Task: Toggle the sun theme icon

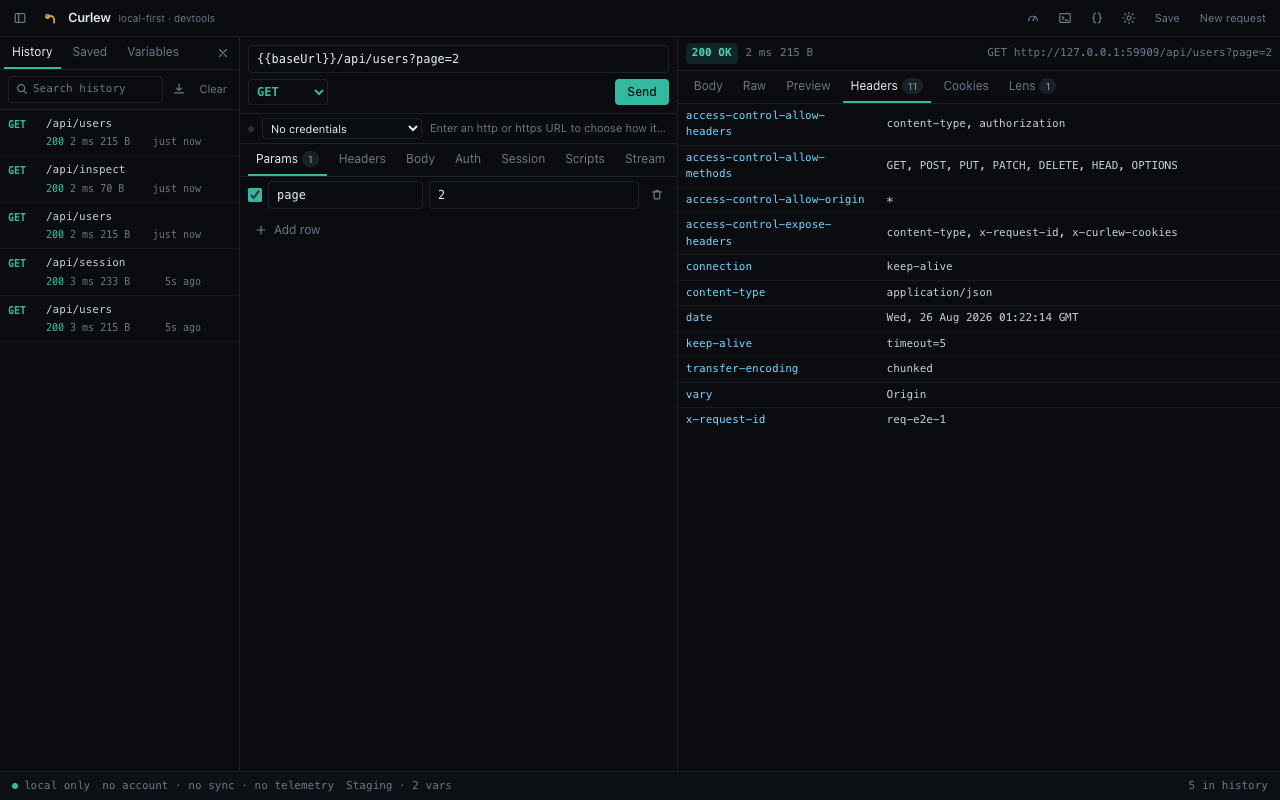Action: click(1129, 18)
